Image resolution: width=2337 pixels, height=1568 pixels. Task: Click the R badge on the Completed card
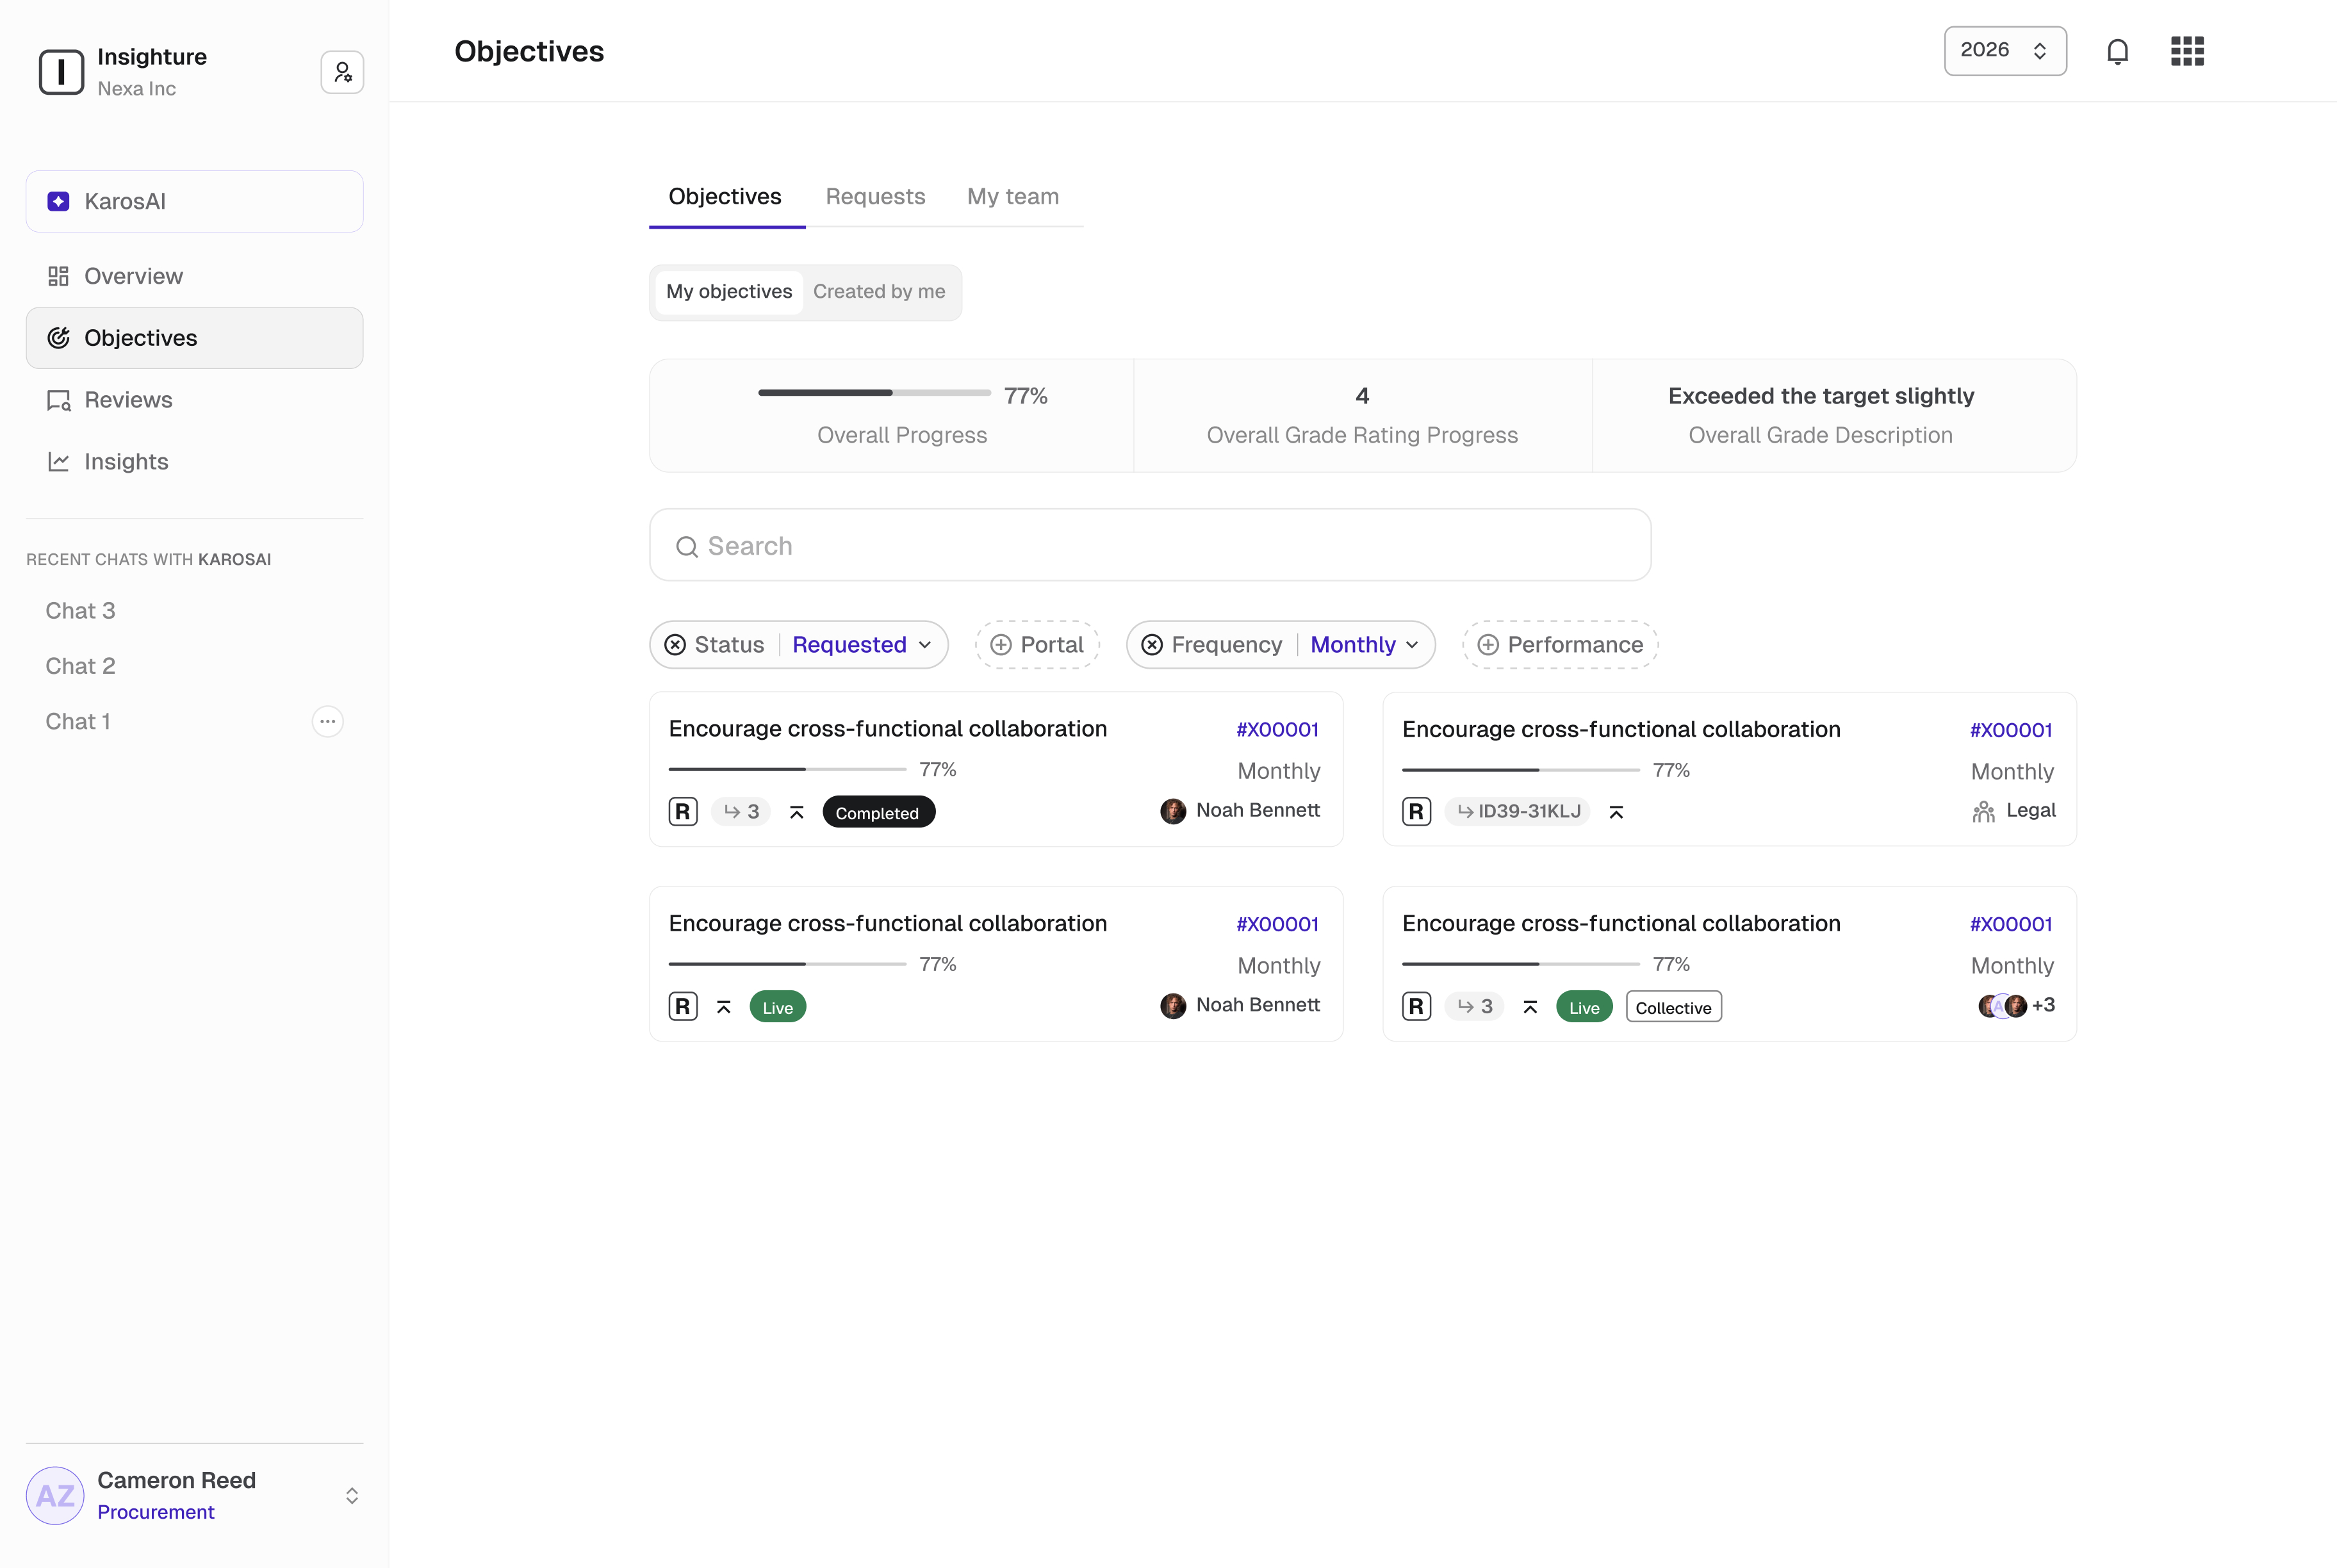[683, 811]
